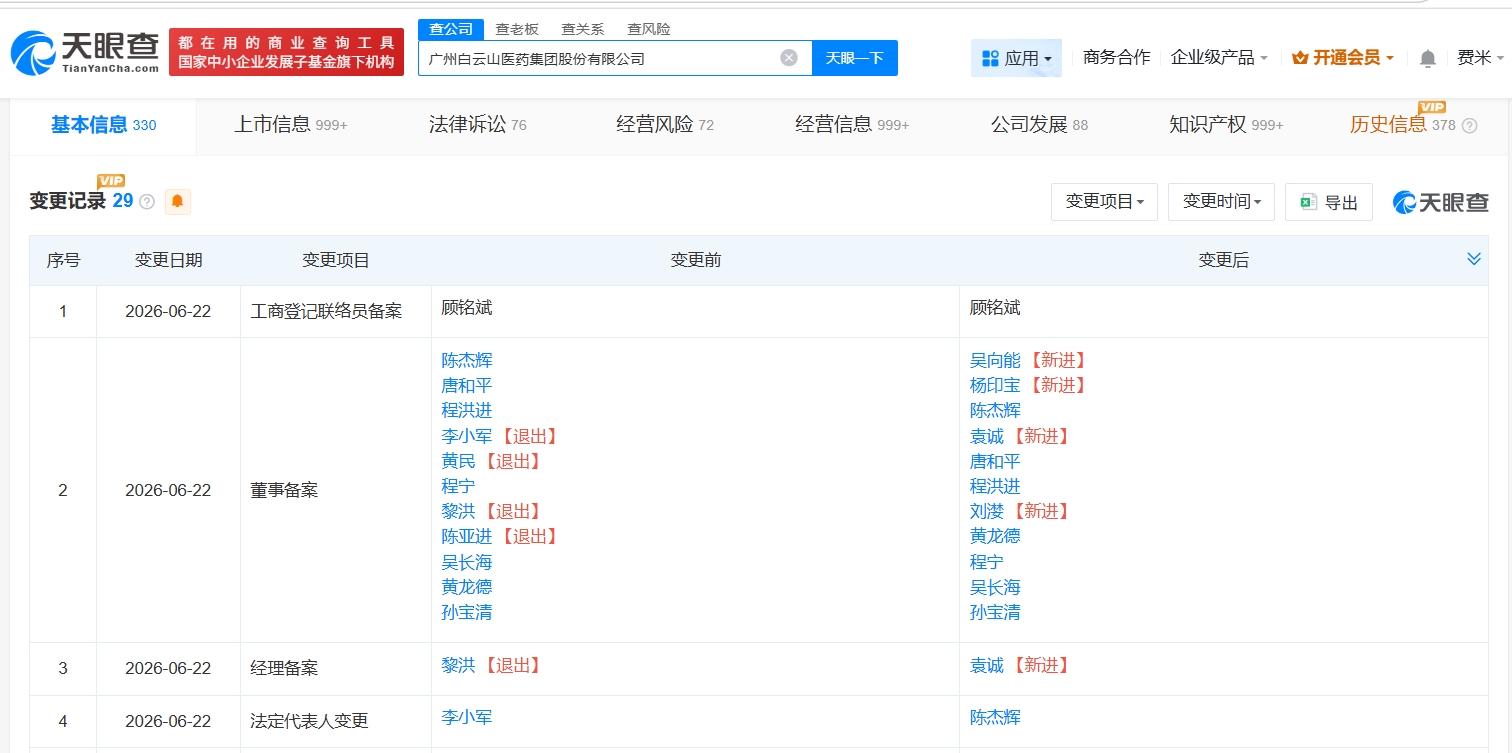Viewport: 1512px width, 753px height.
Task: Select the 历史信息 tab
Action: [1403, 125]
